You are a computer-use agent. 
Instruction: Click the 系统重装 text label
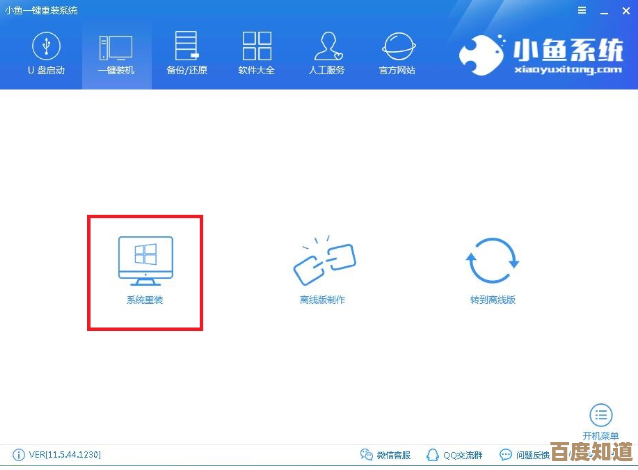tap(145, 300)
